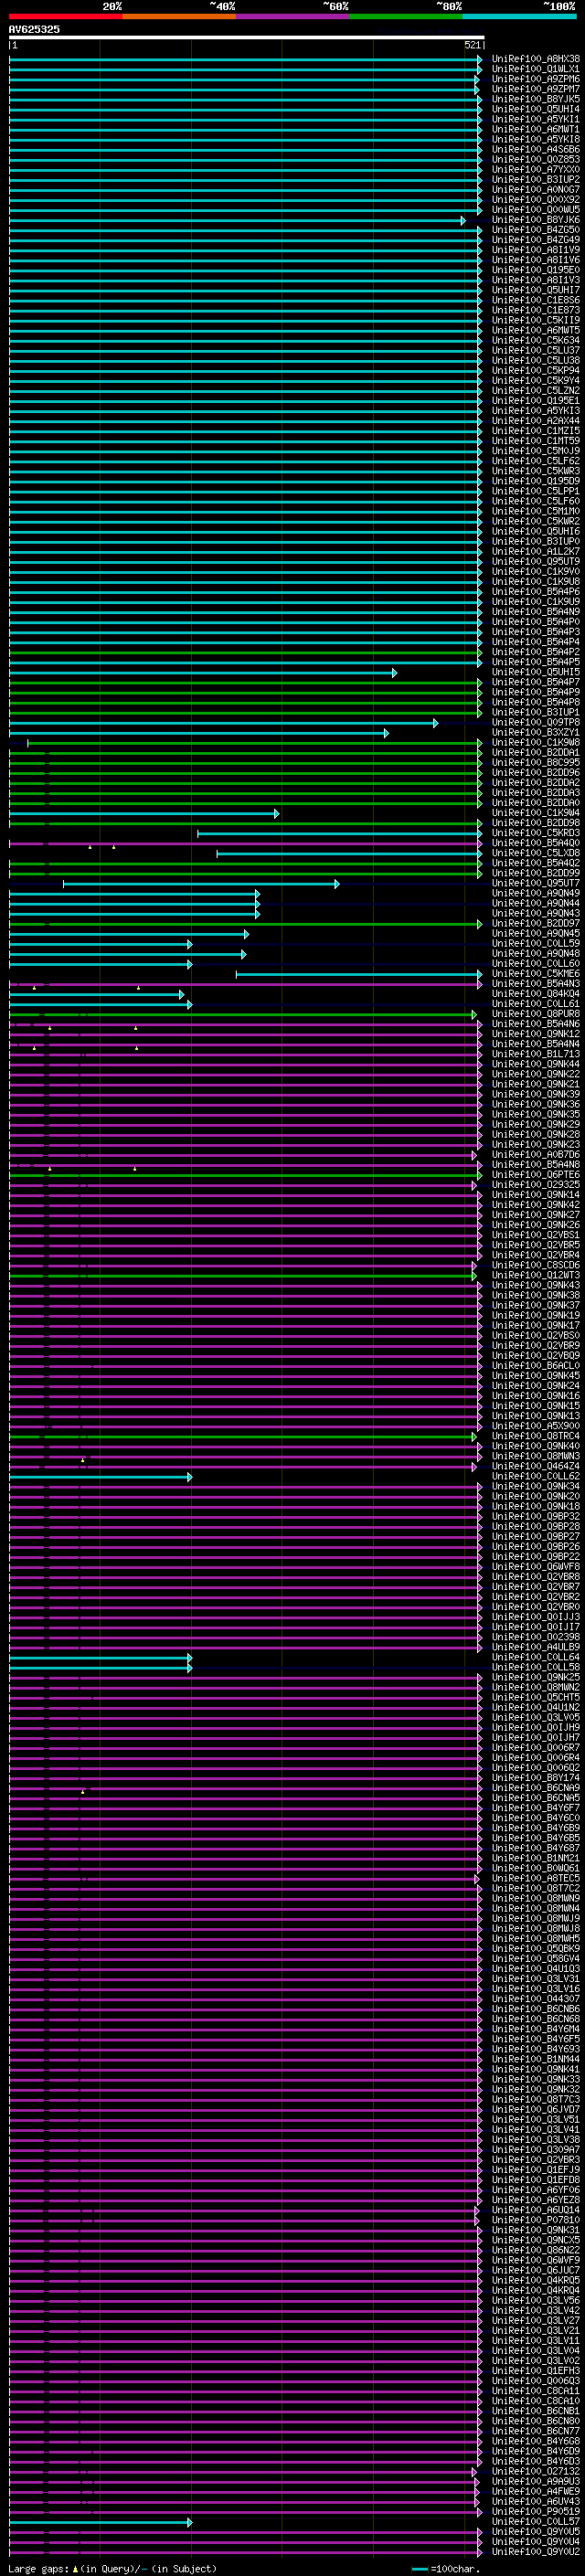Open hit UniRef100_A8HX38

536,59
